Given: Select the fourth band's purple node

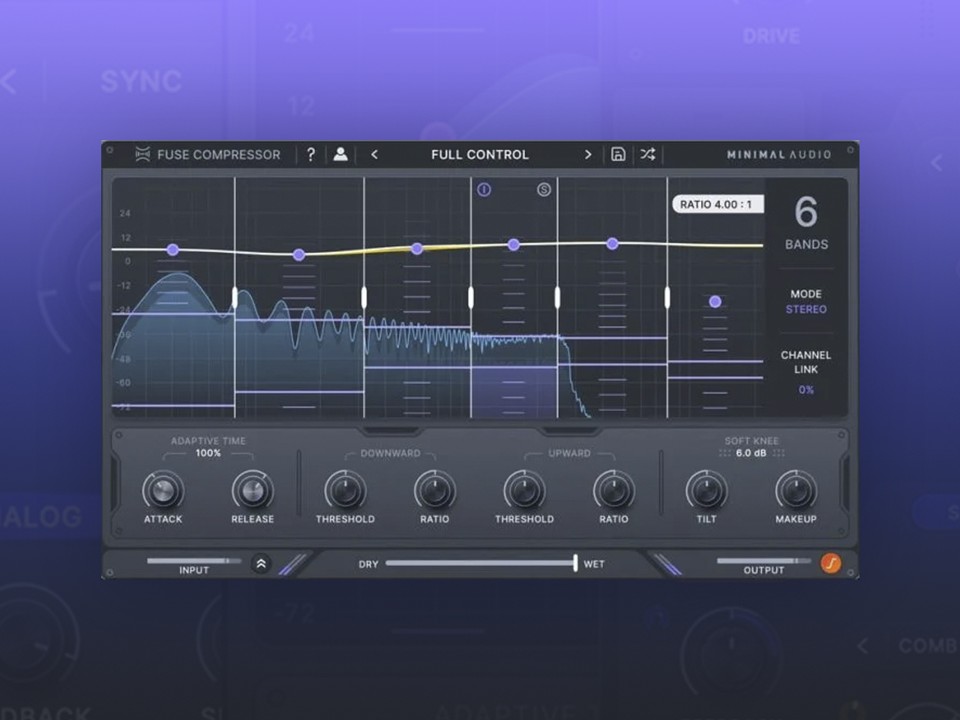Looking at the screenshot, I should click(514, 245).
